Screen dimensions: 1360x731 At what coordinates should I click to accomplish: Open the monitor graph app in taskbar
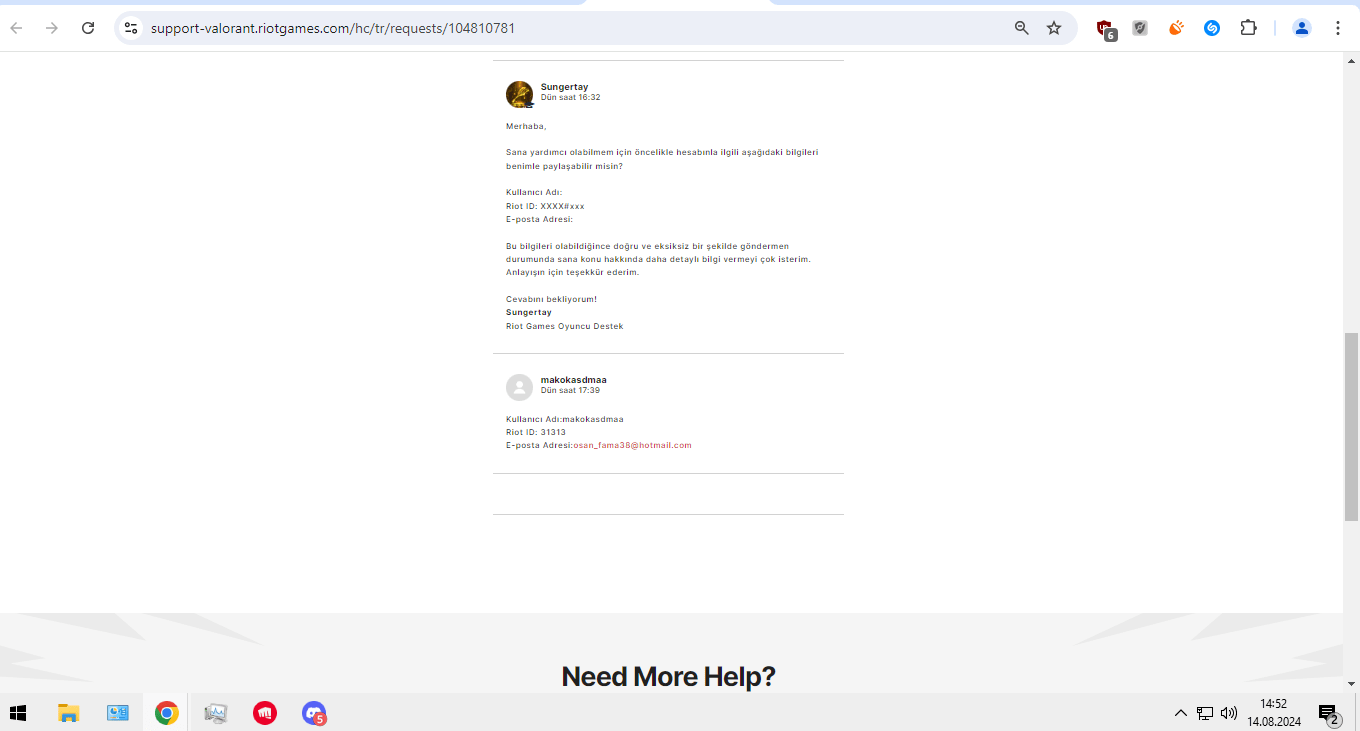216,713
